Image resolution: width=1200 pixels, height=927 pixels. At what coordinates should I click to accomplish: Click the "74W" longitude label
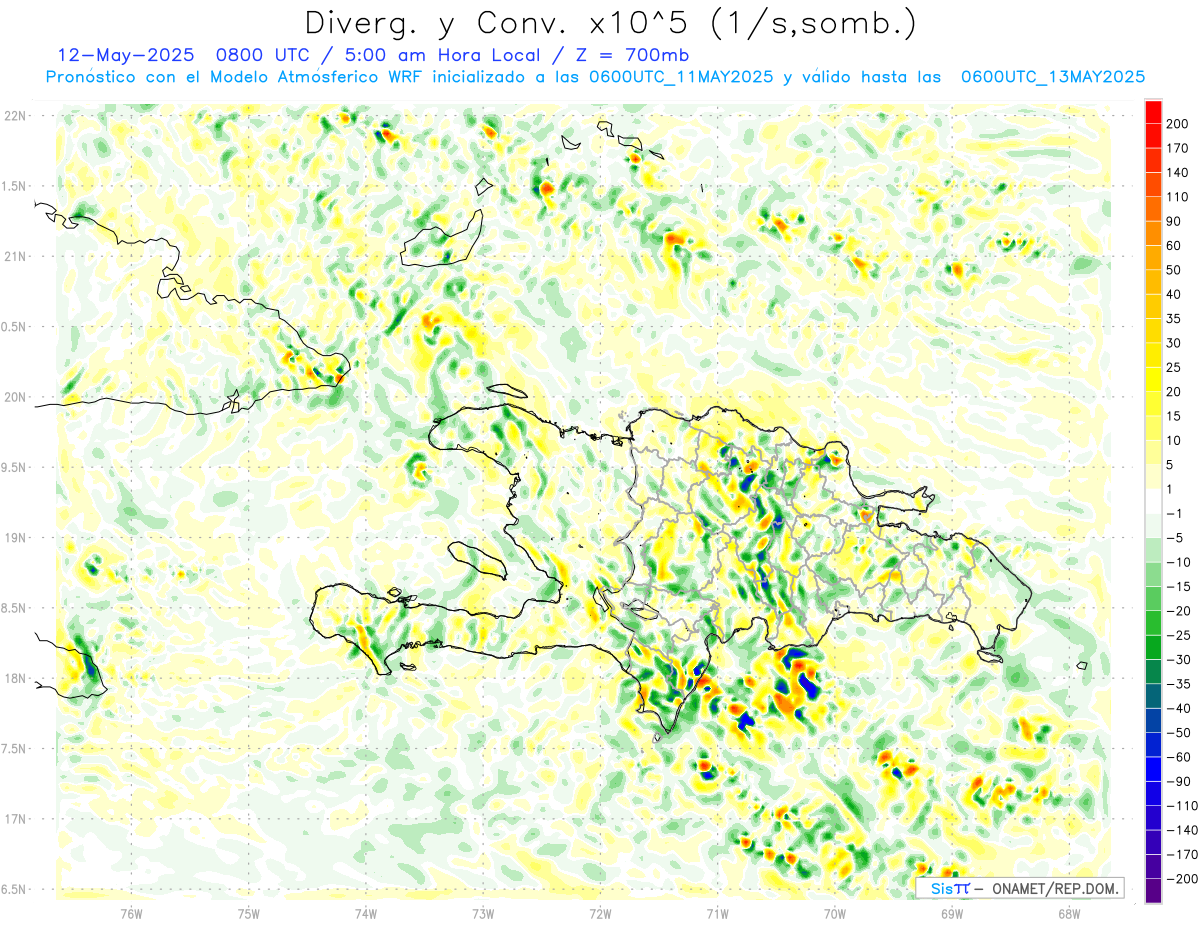pyautogui.click(x=365, y=912)
